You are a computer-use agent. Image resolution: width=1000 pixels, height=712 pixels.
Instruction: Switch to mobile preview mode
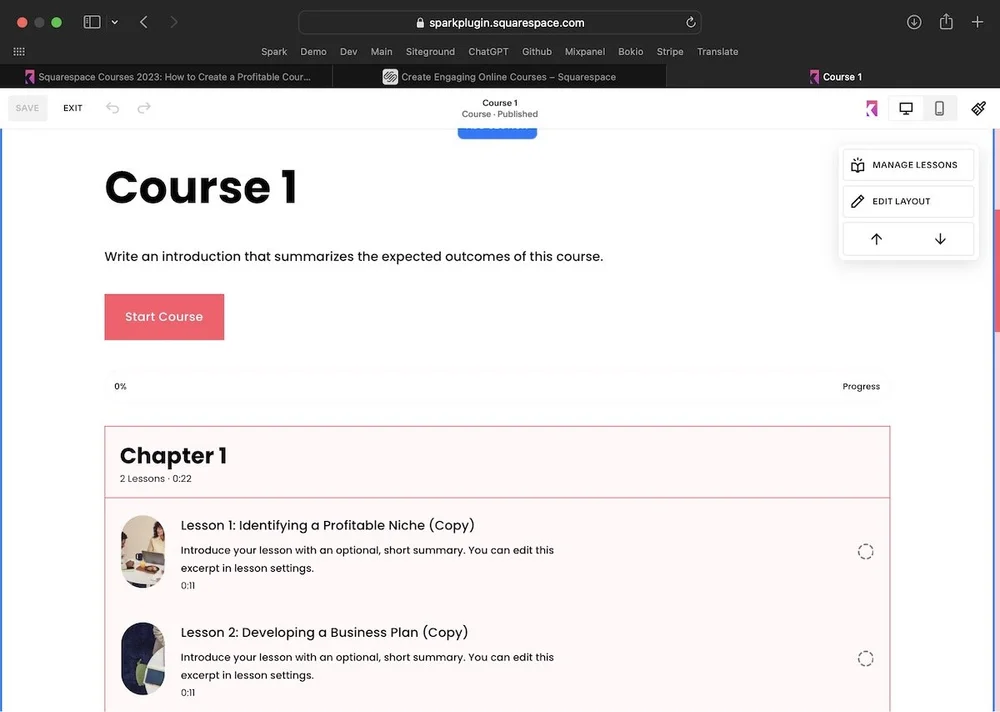tap(938, 108)
